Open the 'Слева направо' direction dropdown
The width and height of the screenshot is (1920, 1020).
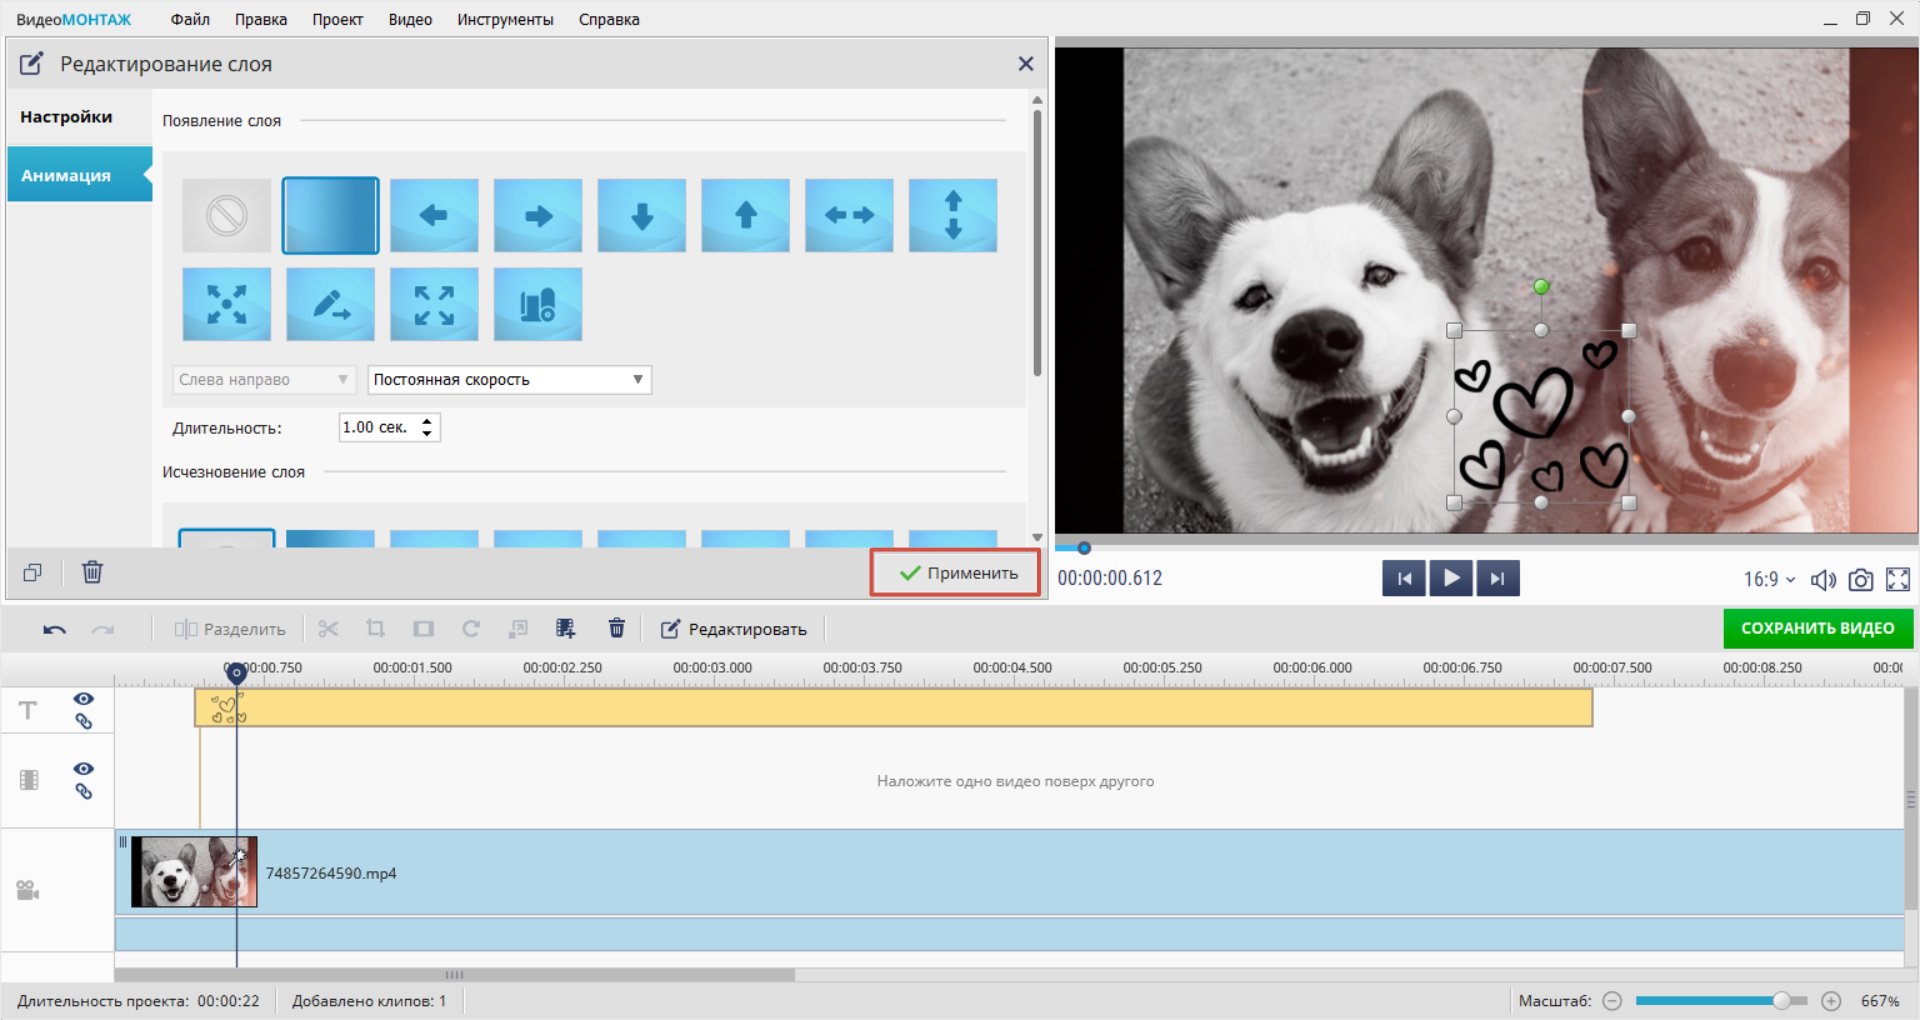coord(263,380)
